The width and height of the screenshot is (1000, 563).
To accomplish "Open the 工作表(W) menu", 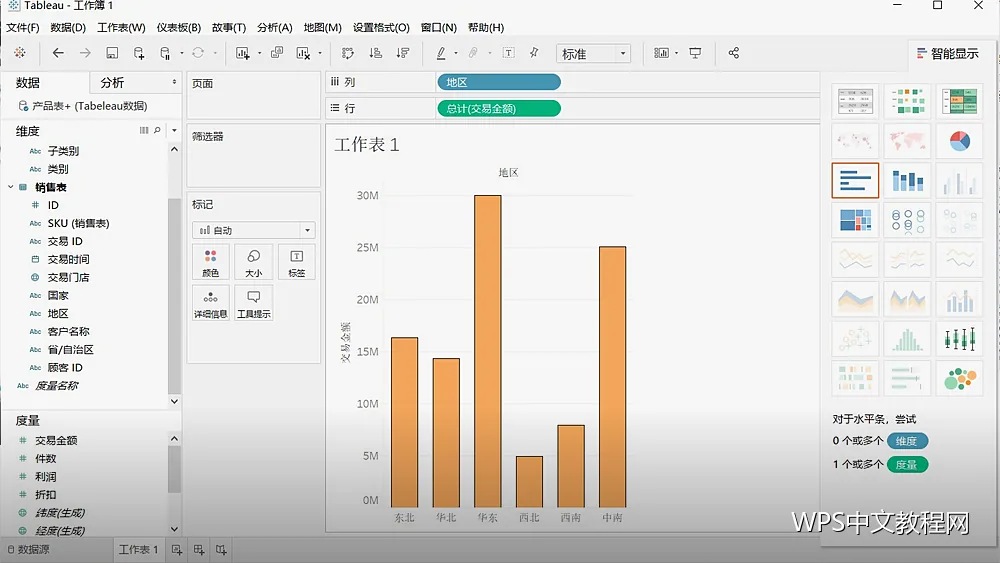I will coord(121,27).
